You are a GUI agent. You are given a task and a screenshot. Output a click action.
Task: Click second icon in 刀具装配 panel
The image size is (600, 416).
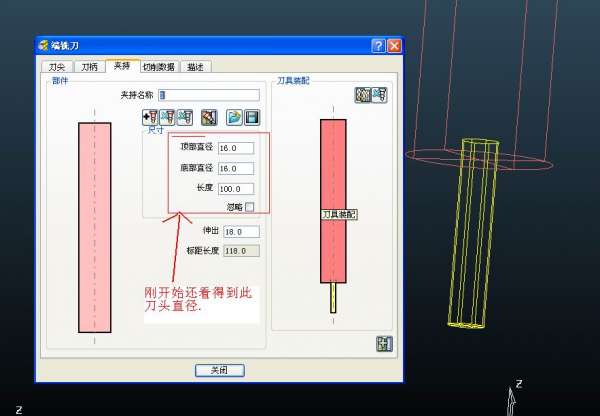379,95
